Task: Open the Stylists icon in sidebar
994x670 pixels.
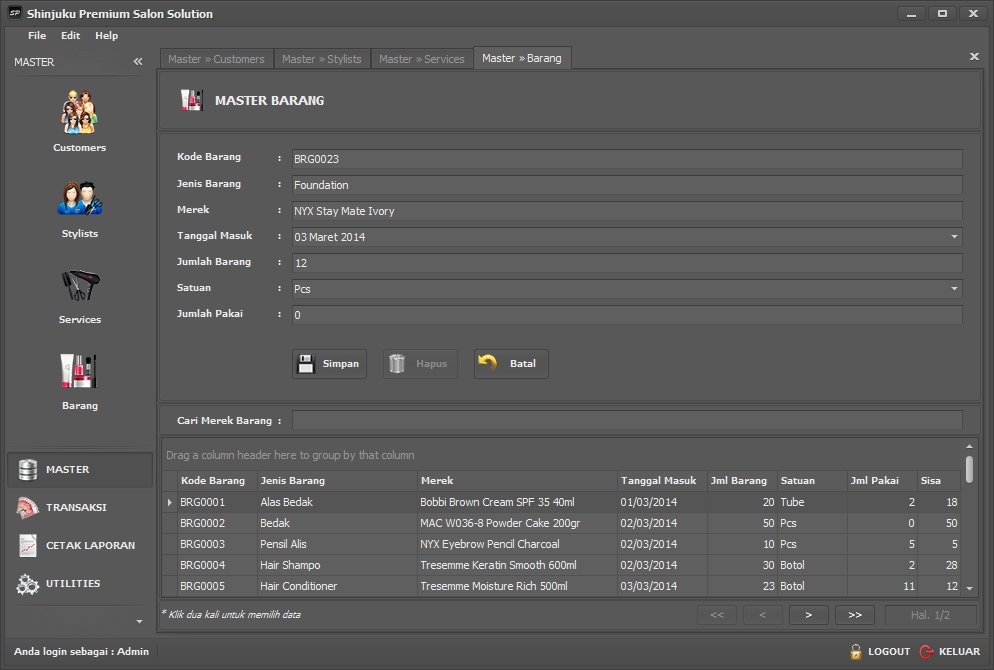Action: tap(79, 199)
